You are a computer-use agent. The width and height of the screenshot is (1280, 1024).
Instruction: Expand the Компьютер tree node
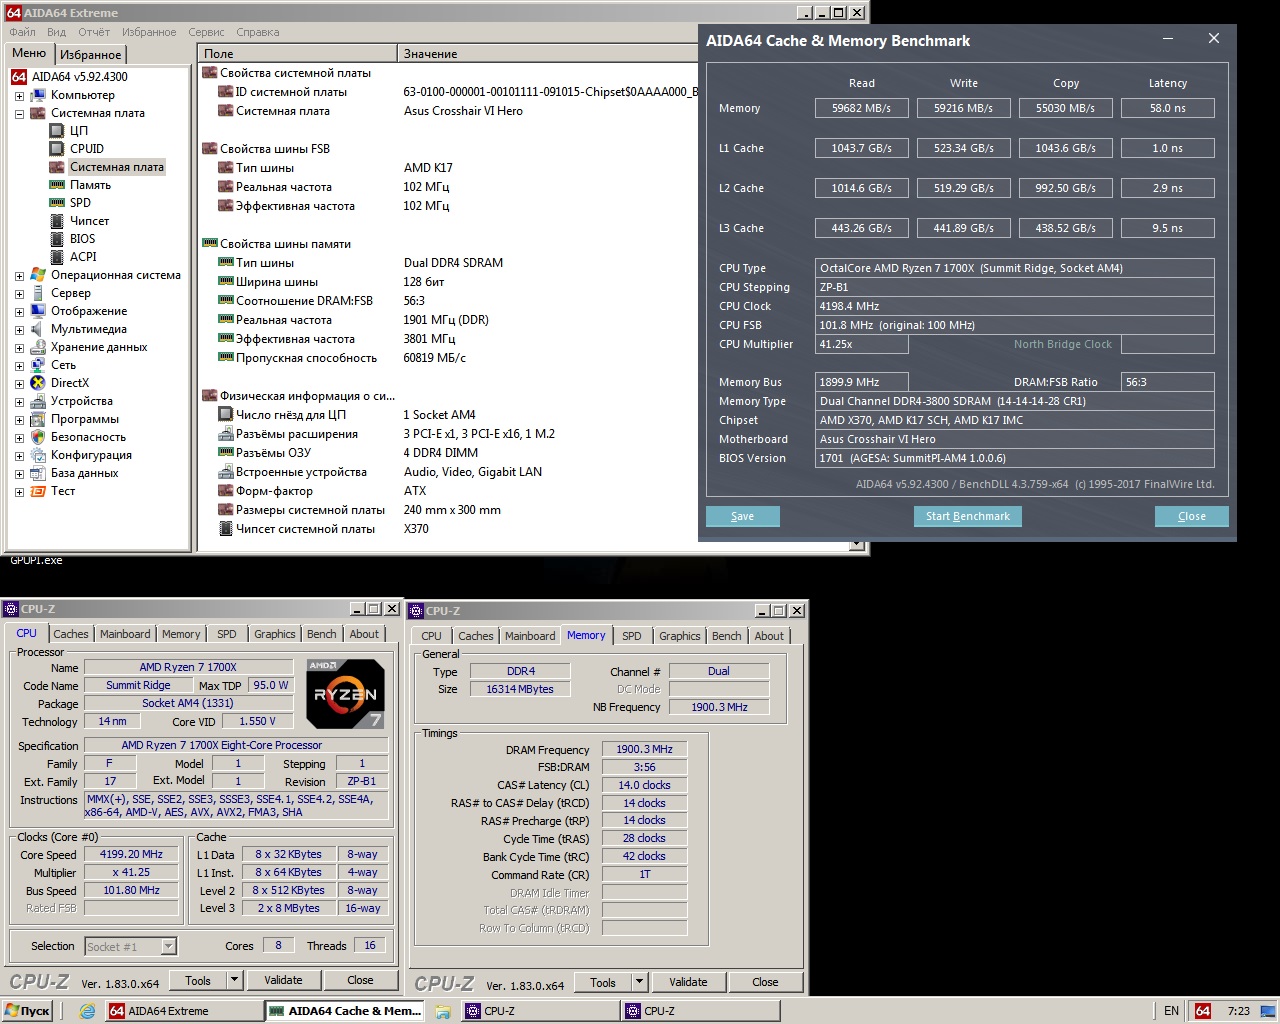19,95
